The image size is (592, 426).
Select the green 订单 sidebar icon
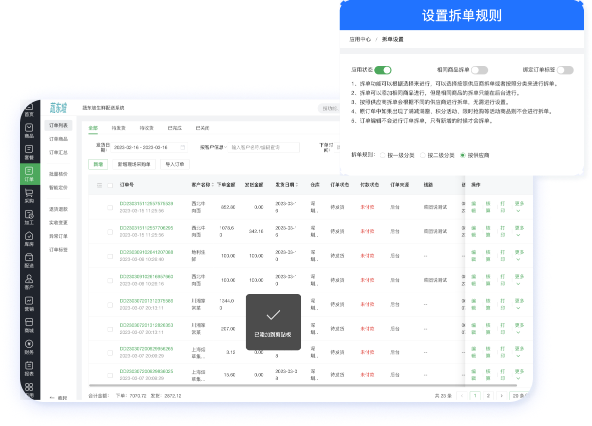[29, 174]
